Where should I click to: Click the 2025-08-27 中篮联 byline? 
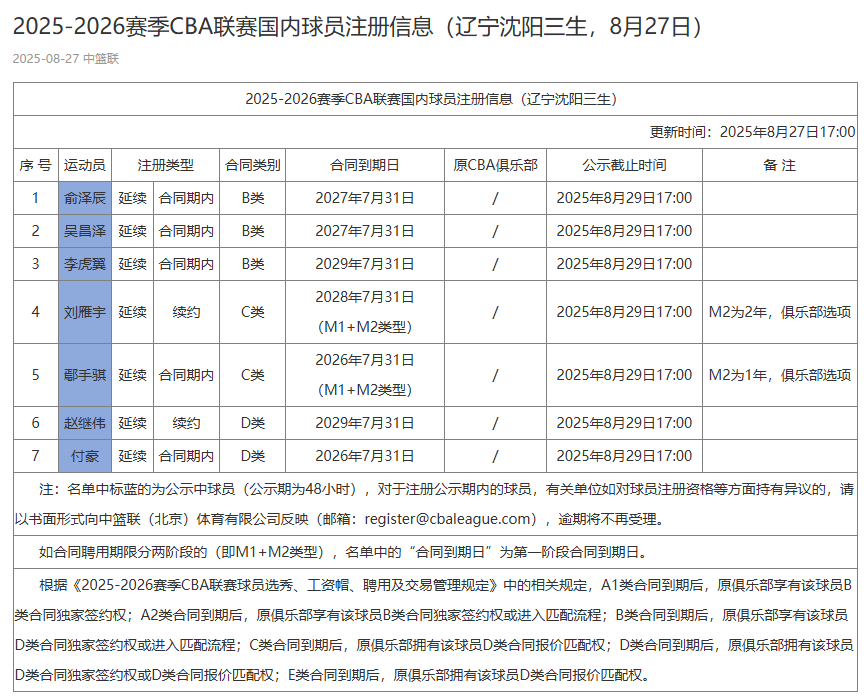(x=66, y=58)
